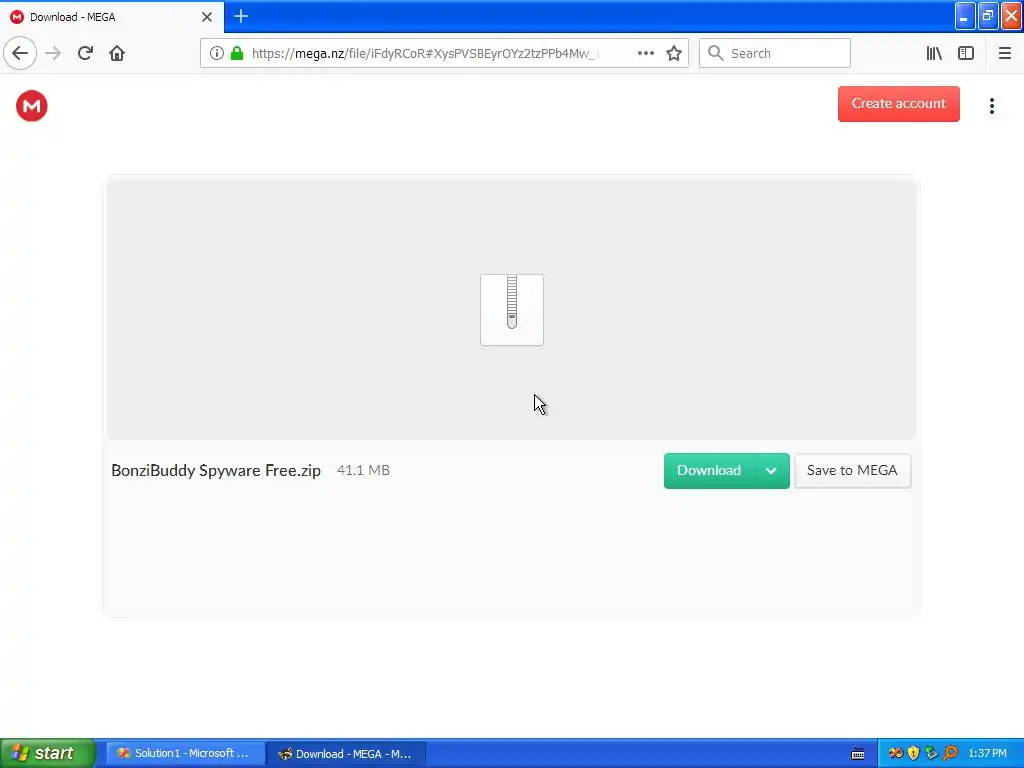
Task: Click the 1:37 PM system clock
Action: [987, 753]
